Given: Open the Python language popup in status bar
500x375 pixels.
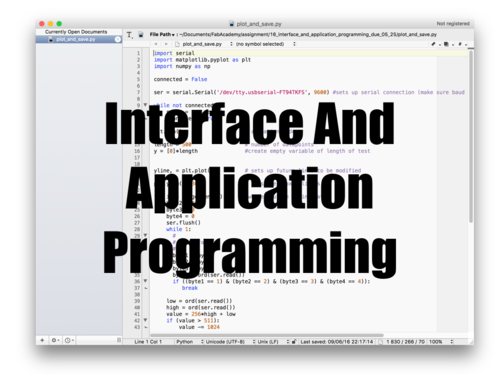Looking at the screenshot, I should [x=189, y=342].
